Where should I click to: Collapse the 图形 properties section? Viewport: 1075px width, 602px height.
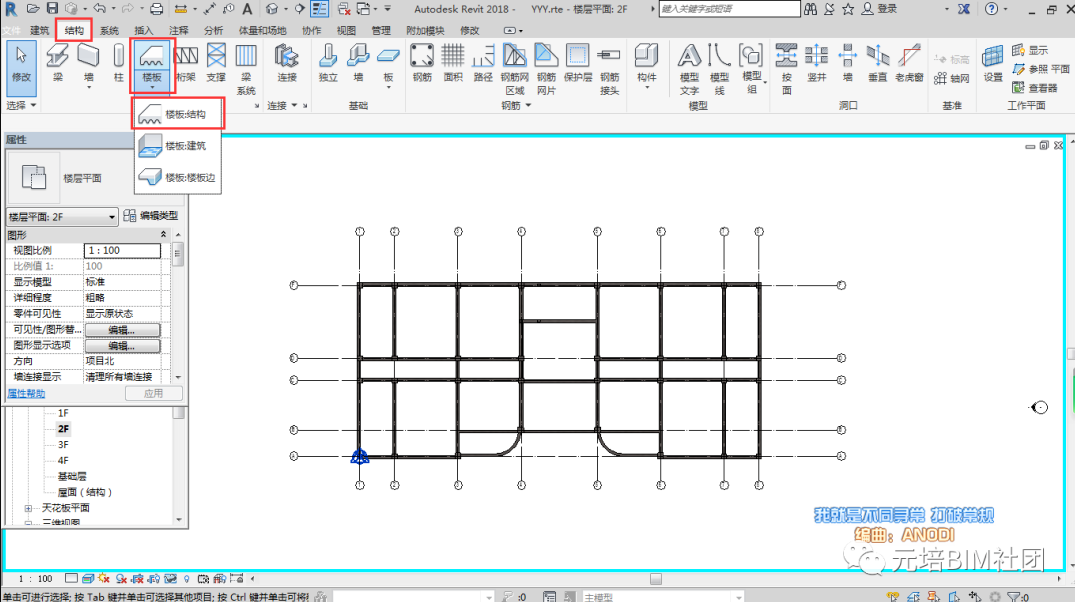point(164,234)
